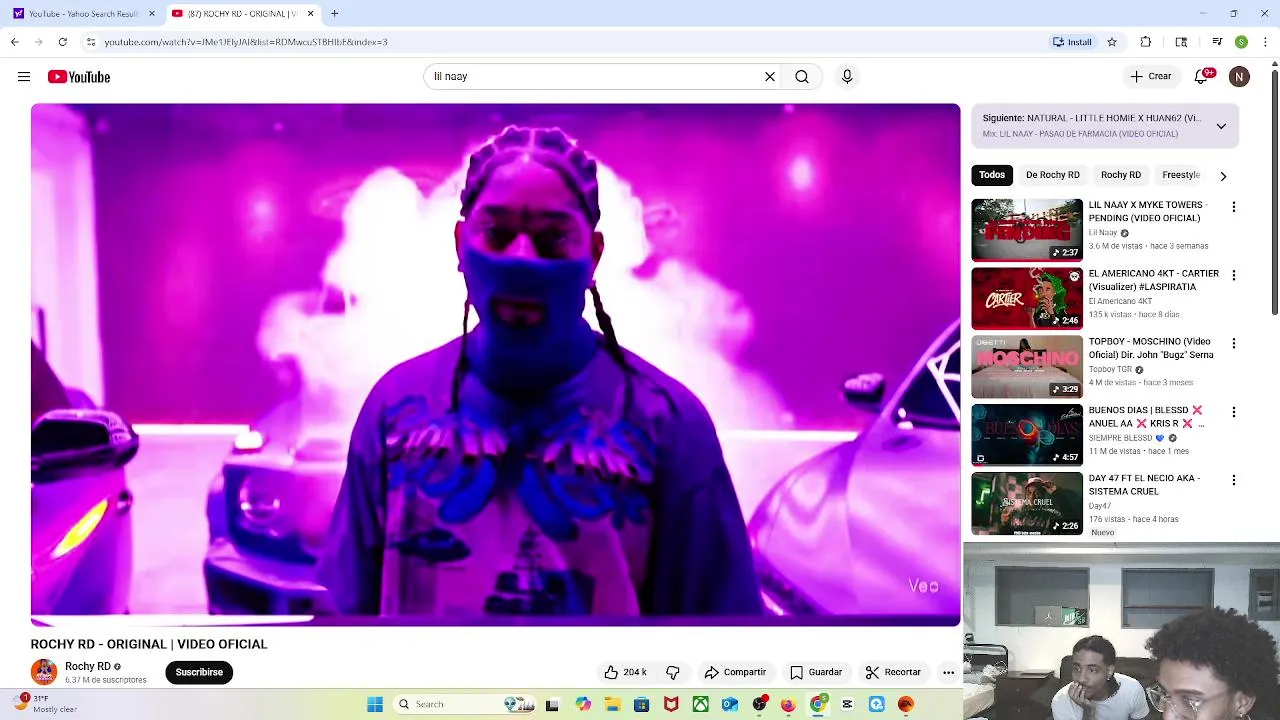Open YouTube notifications bell
Viewport: 1280px width, 720px height.
[1202, 76]
